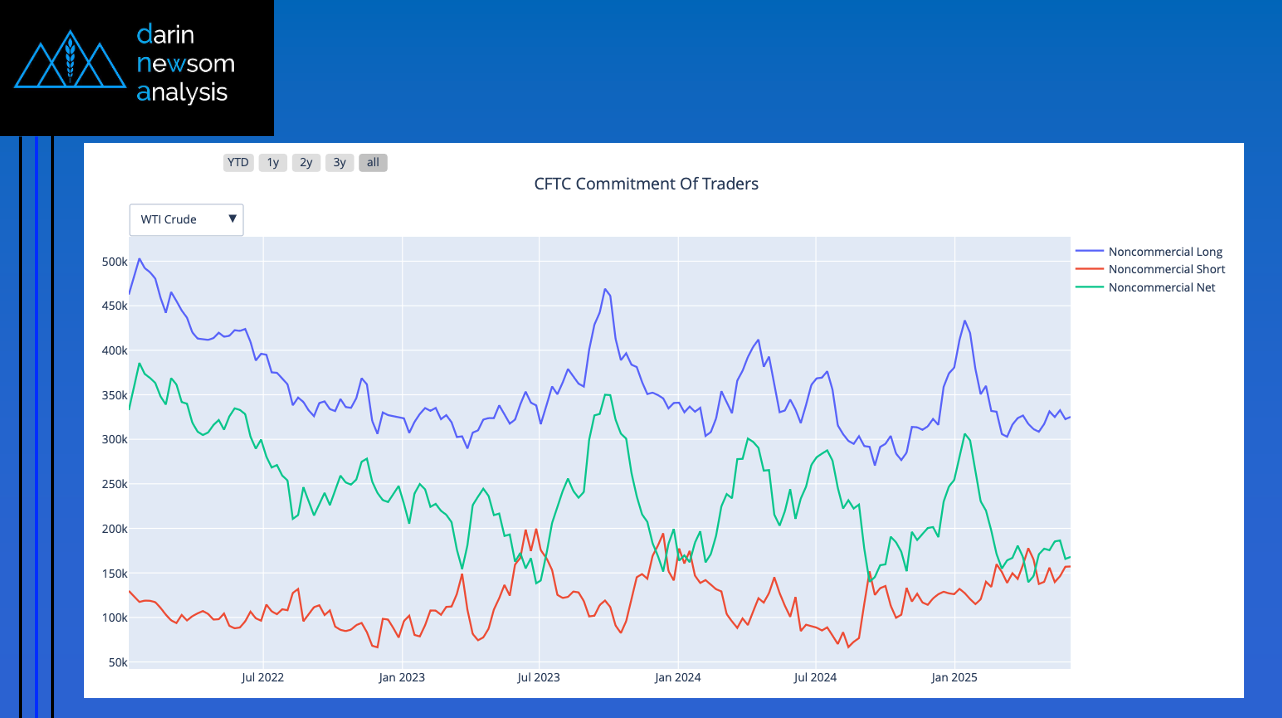The height and width of the screenshot is (718, 1282).
Task: Click the dropdown arrow beside WTI Crude
Action: point(233,219)
